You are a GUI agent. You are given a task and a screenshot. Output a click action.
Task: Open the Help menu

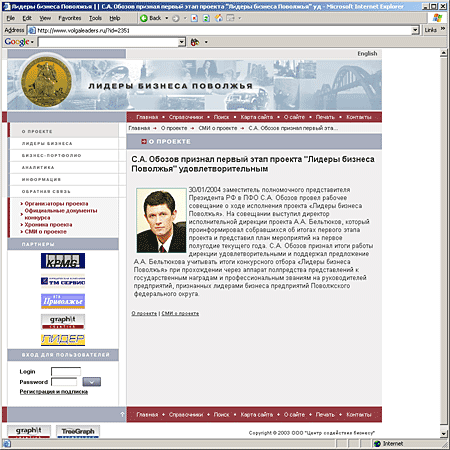pyautogui.click(x=115, y=18)
